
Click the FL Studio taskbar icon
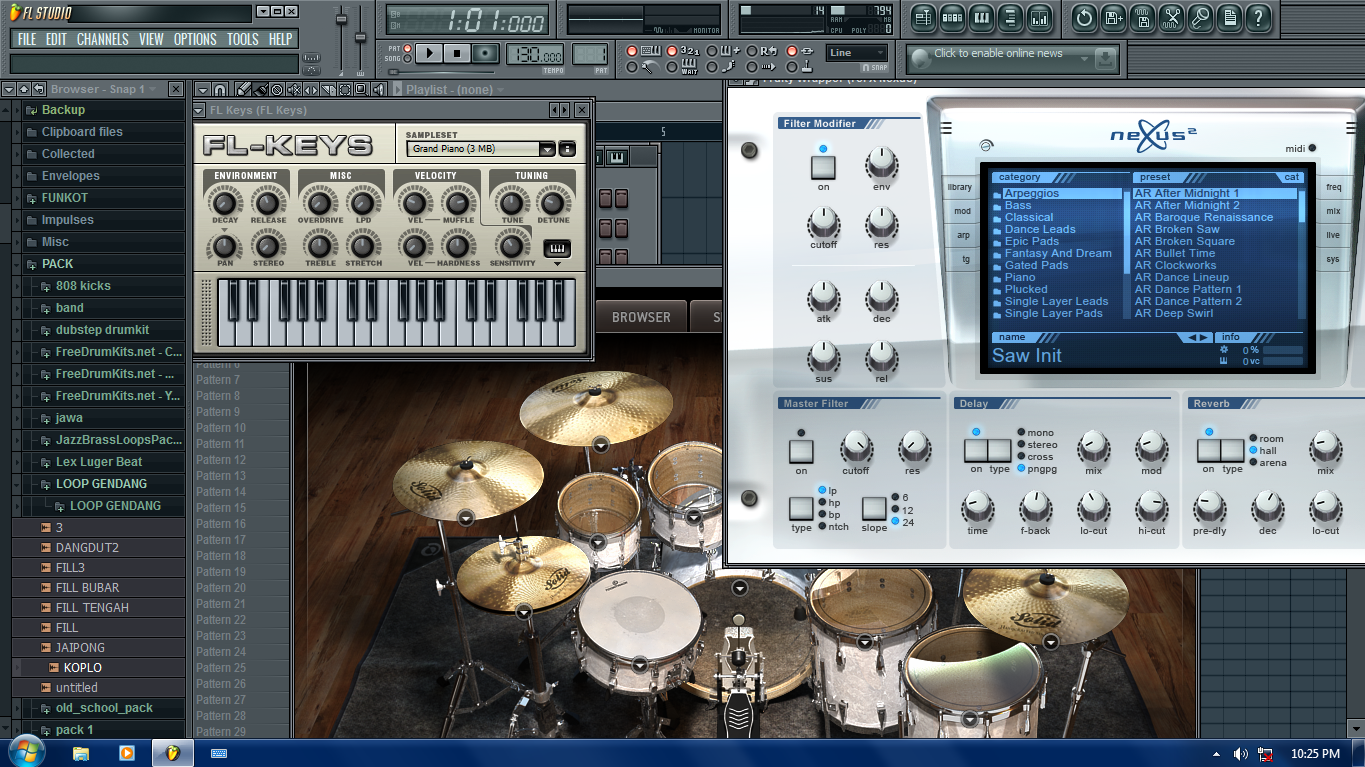tap(173, 753)
